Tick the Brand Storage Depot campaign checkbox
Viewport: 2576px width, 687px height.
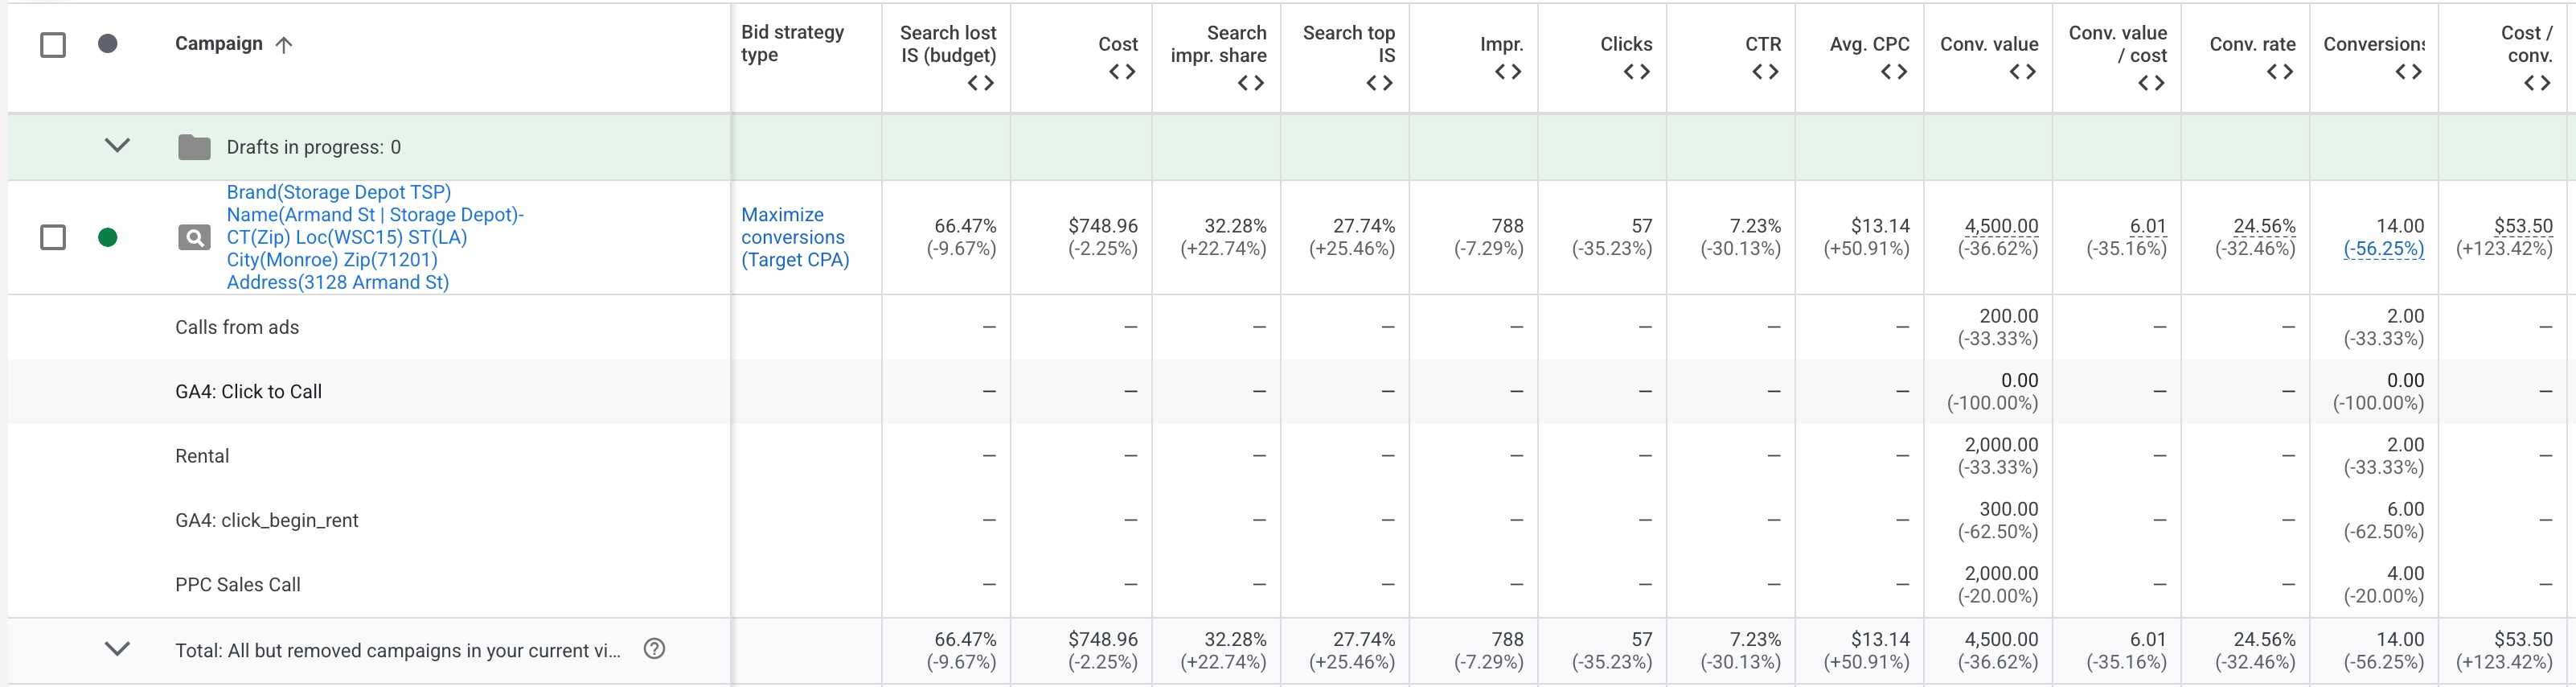pyautogui.click(x=53, y=238)
